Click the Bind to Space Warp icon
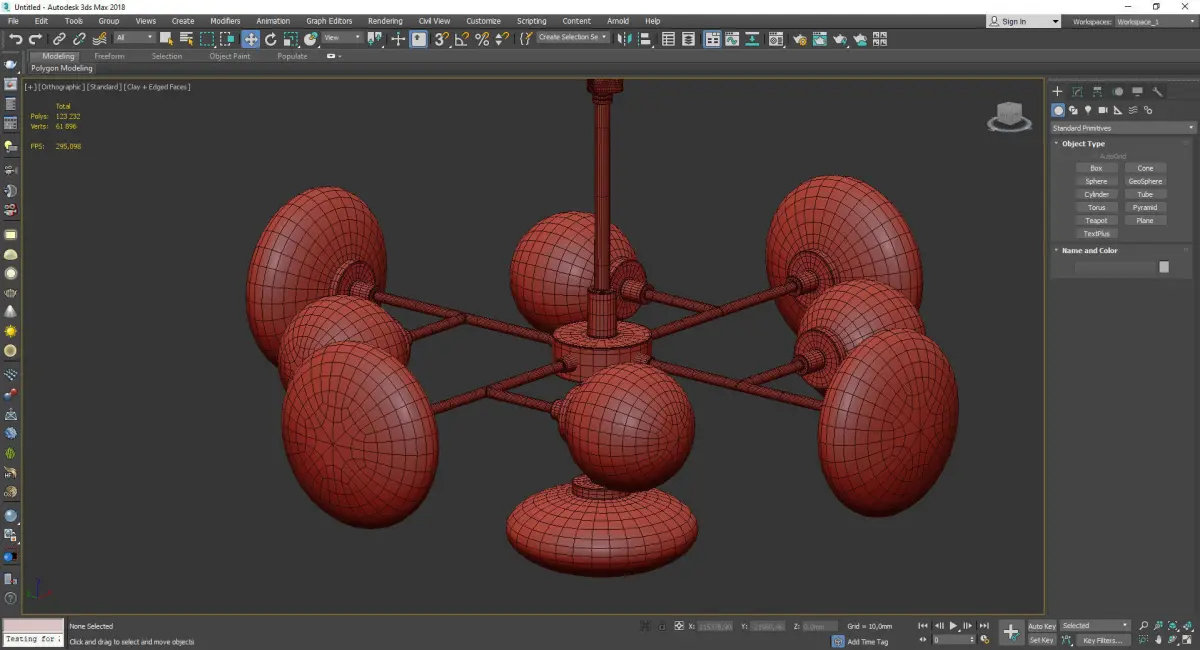This screenshot has width=1200, height=650. pyautogui.click(x=99, y=39)
